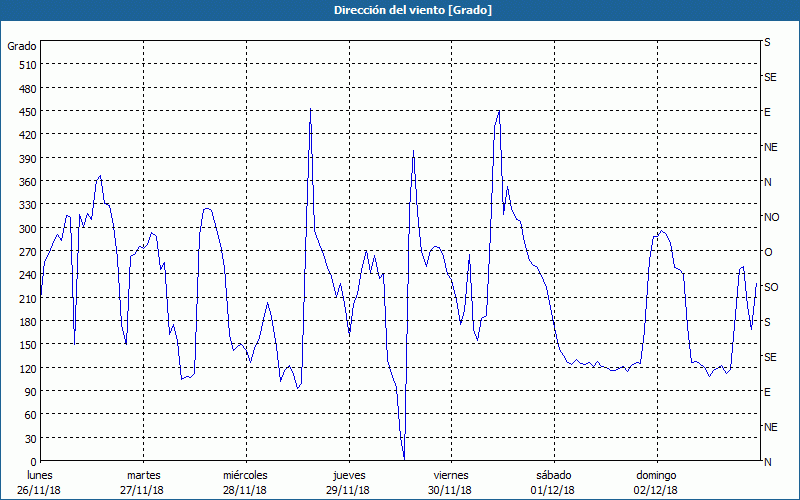
Task: Click the 180 value on the left axis
Action: pos(28,321)
